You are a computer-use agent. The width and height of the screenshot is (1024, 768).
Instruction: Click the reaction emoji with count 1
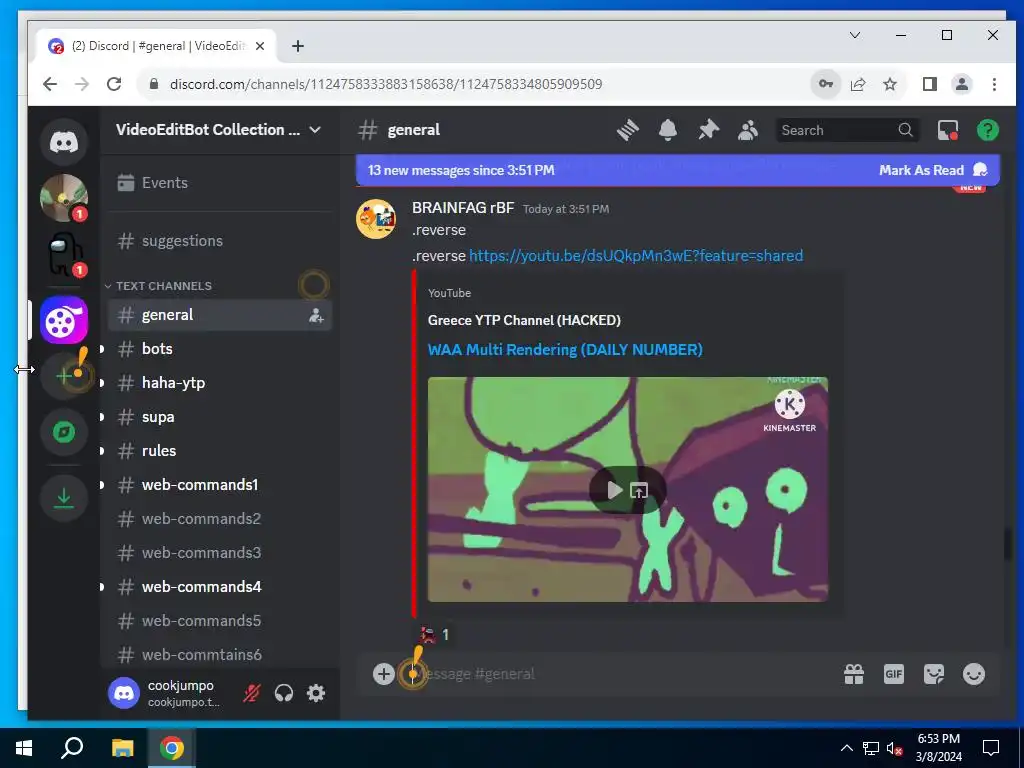point(435,634)
